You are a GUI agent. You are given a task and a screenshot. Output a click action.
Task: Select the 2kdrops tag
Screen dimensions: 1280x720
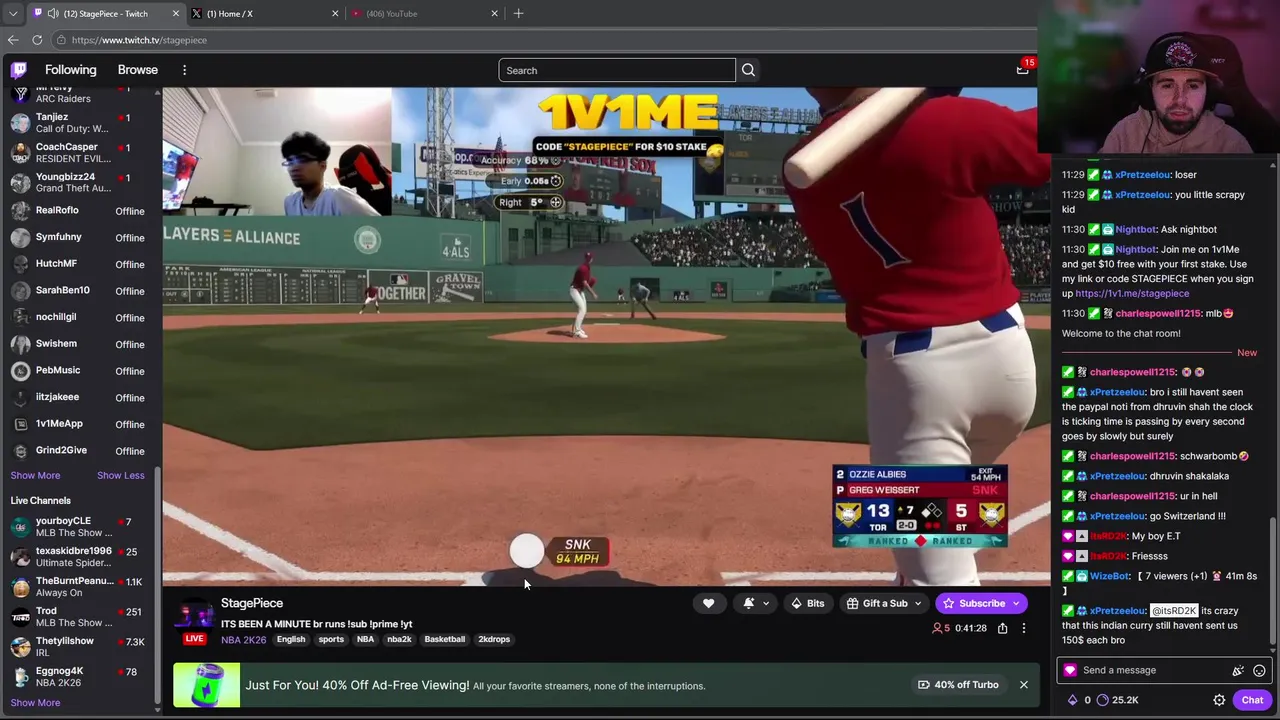[x=494, y=639]
